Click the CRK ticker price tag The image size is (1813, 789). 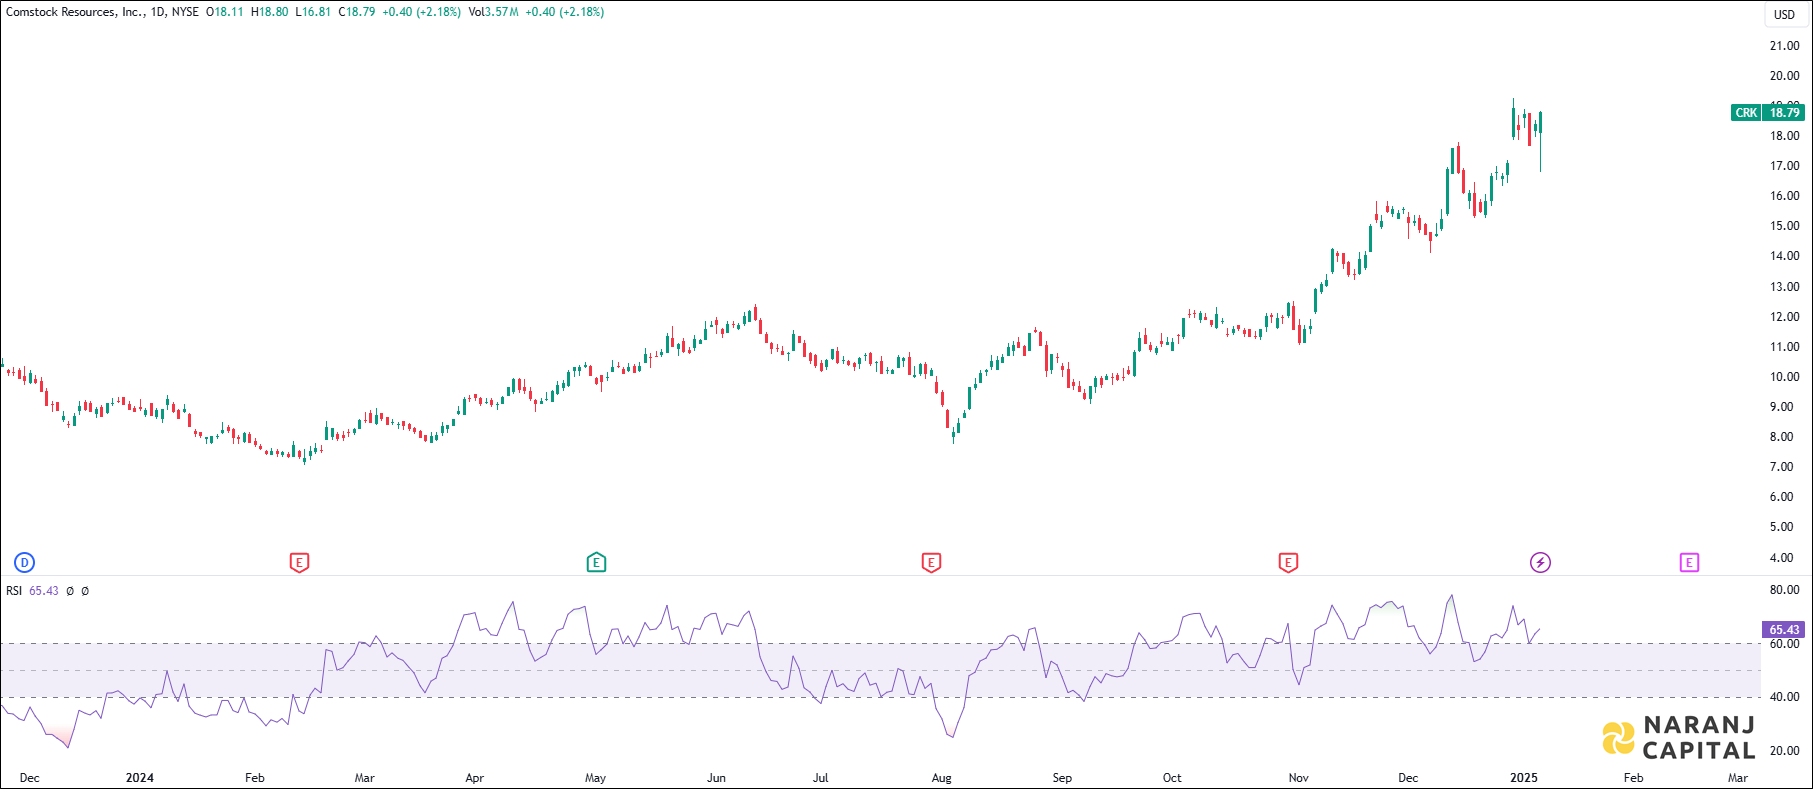pyautogui.click(x=1746, y=113)
